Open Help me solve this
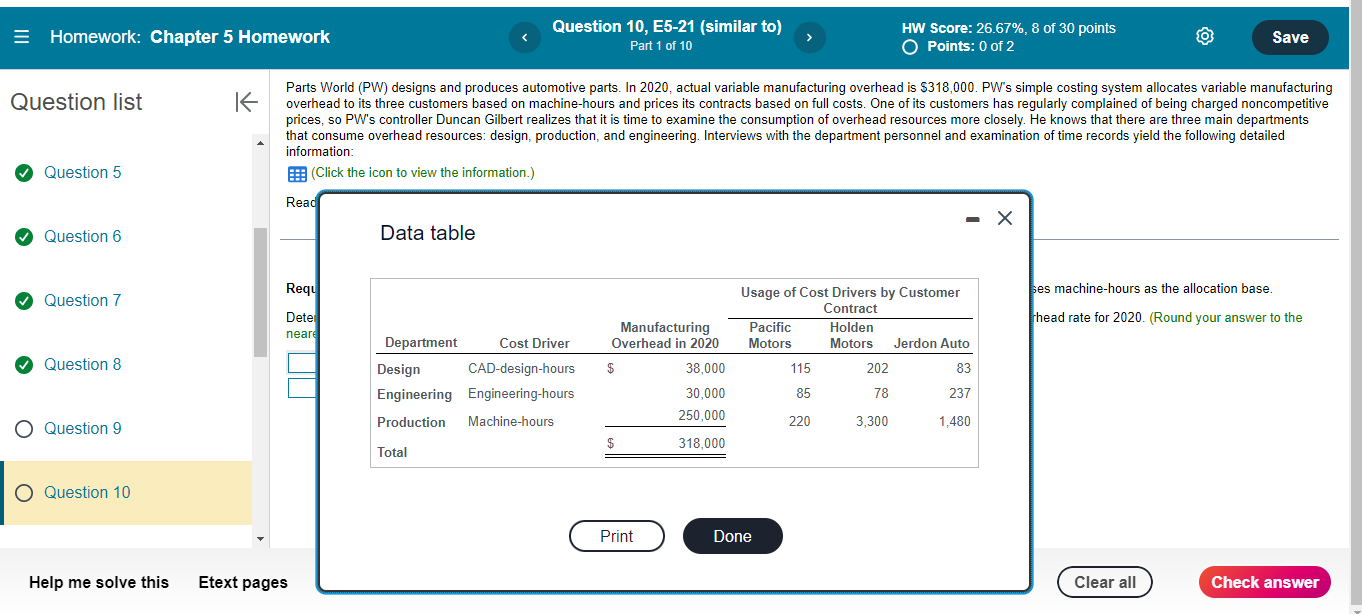The width and height of the screenshot is (1362, 614). [x=99, y=582]
